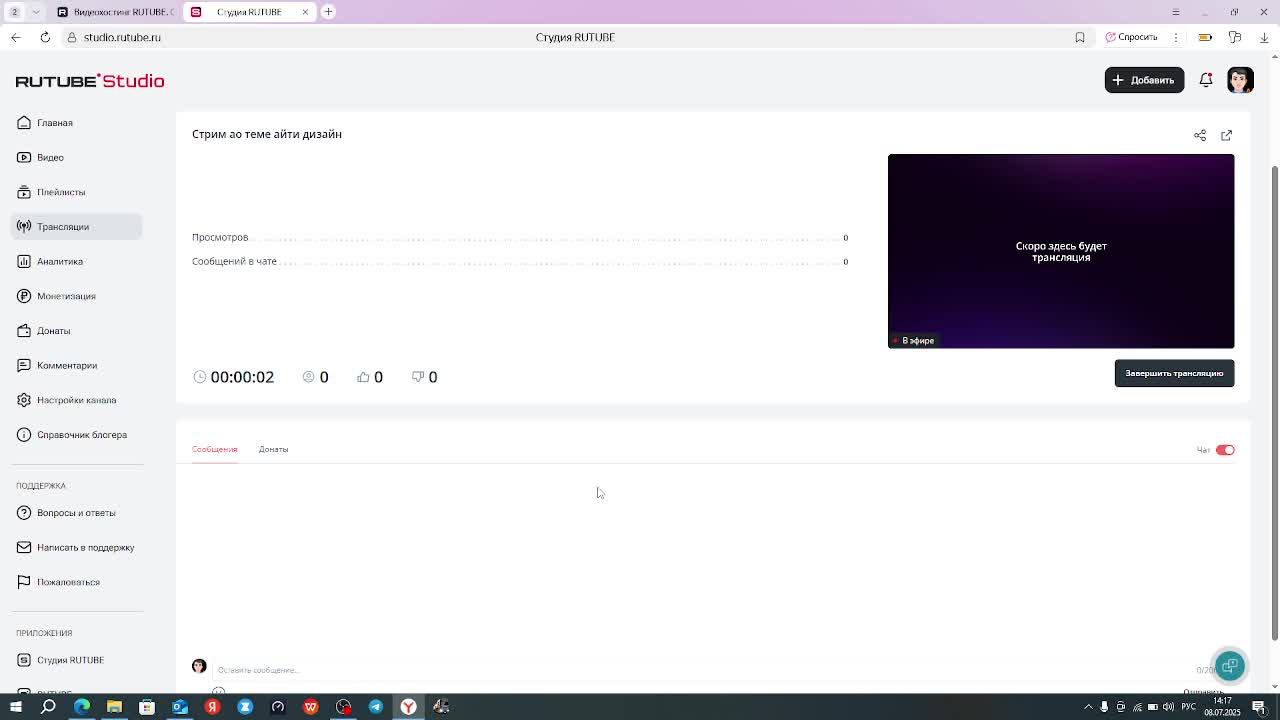This screenshot has height=720, width=1280.
Task: Open the Добавить menu
Action: click(1144, 80)
